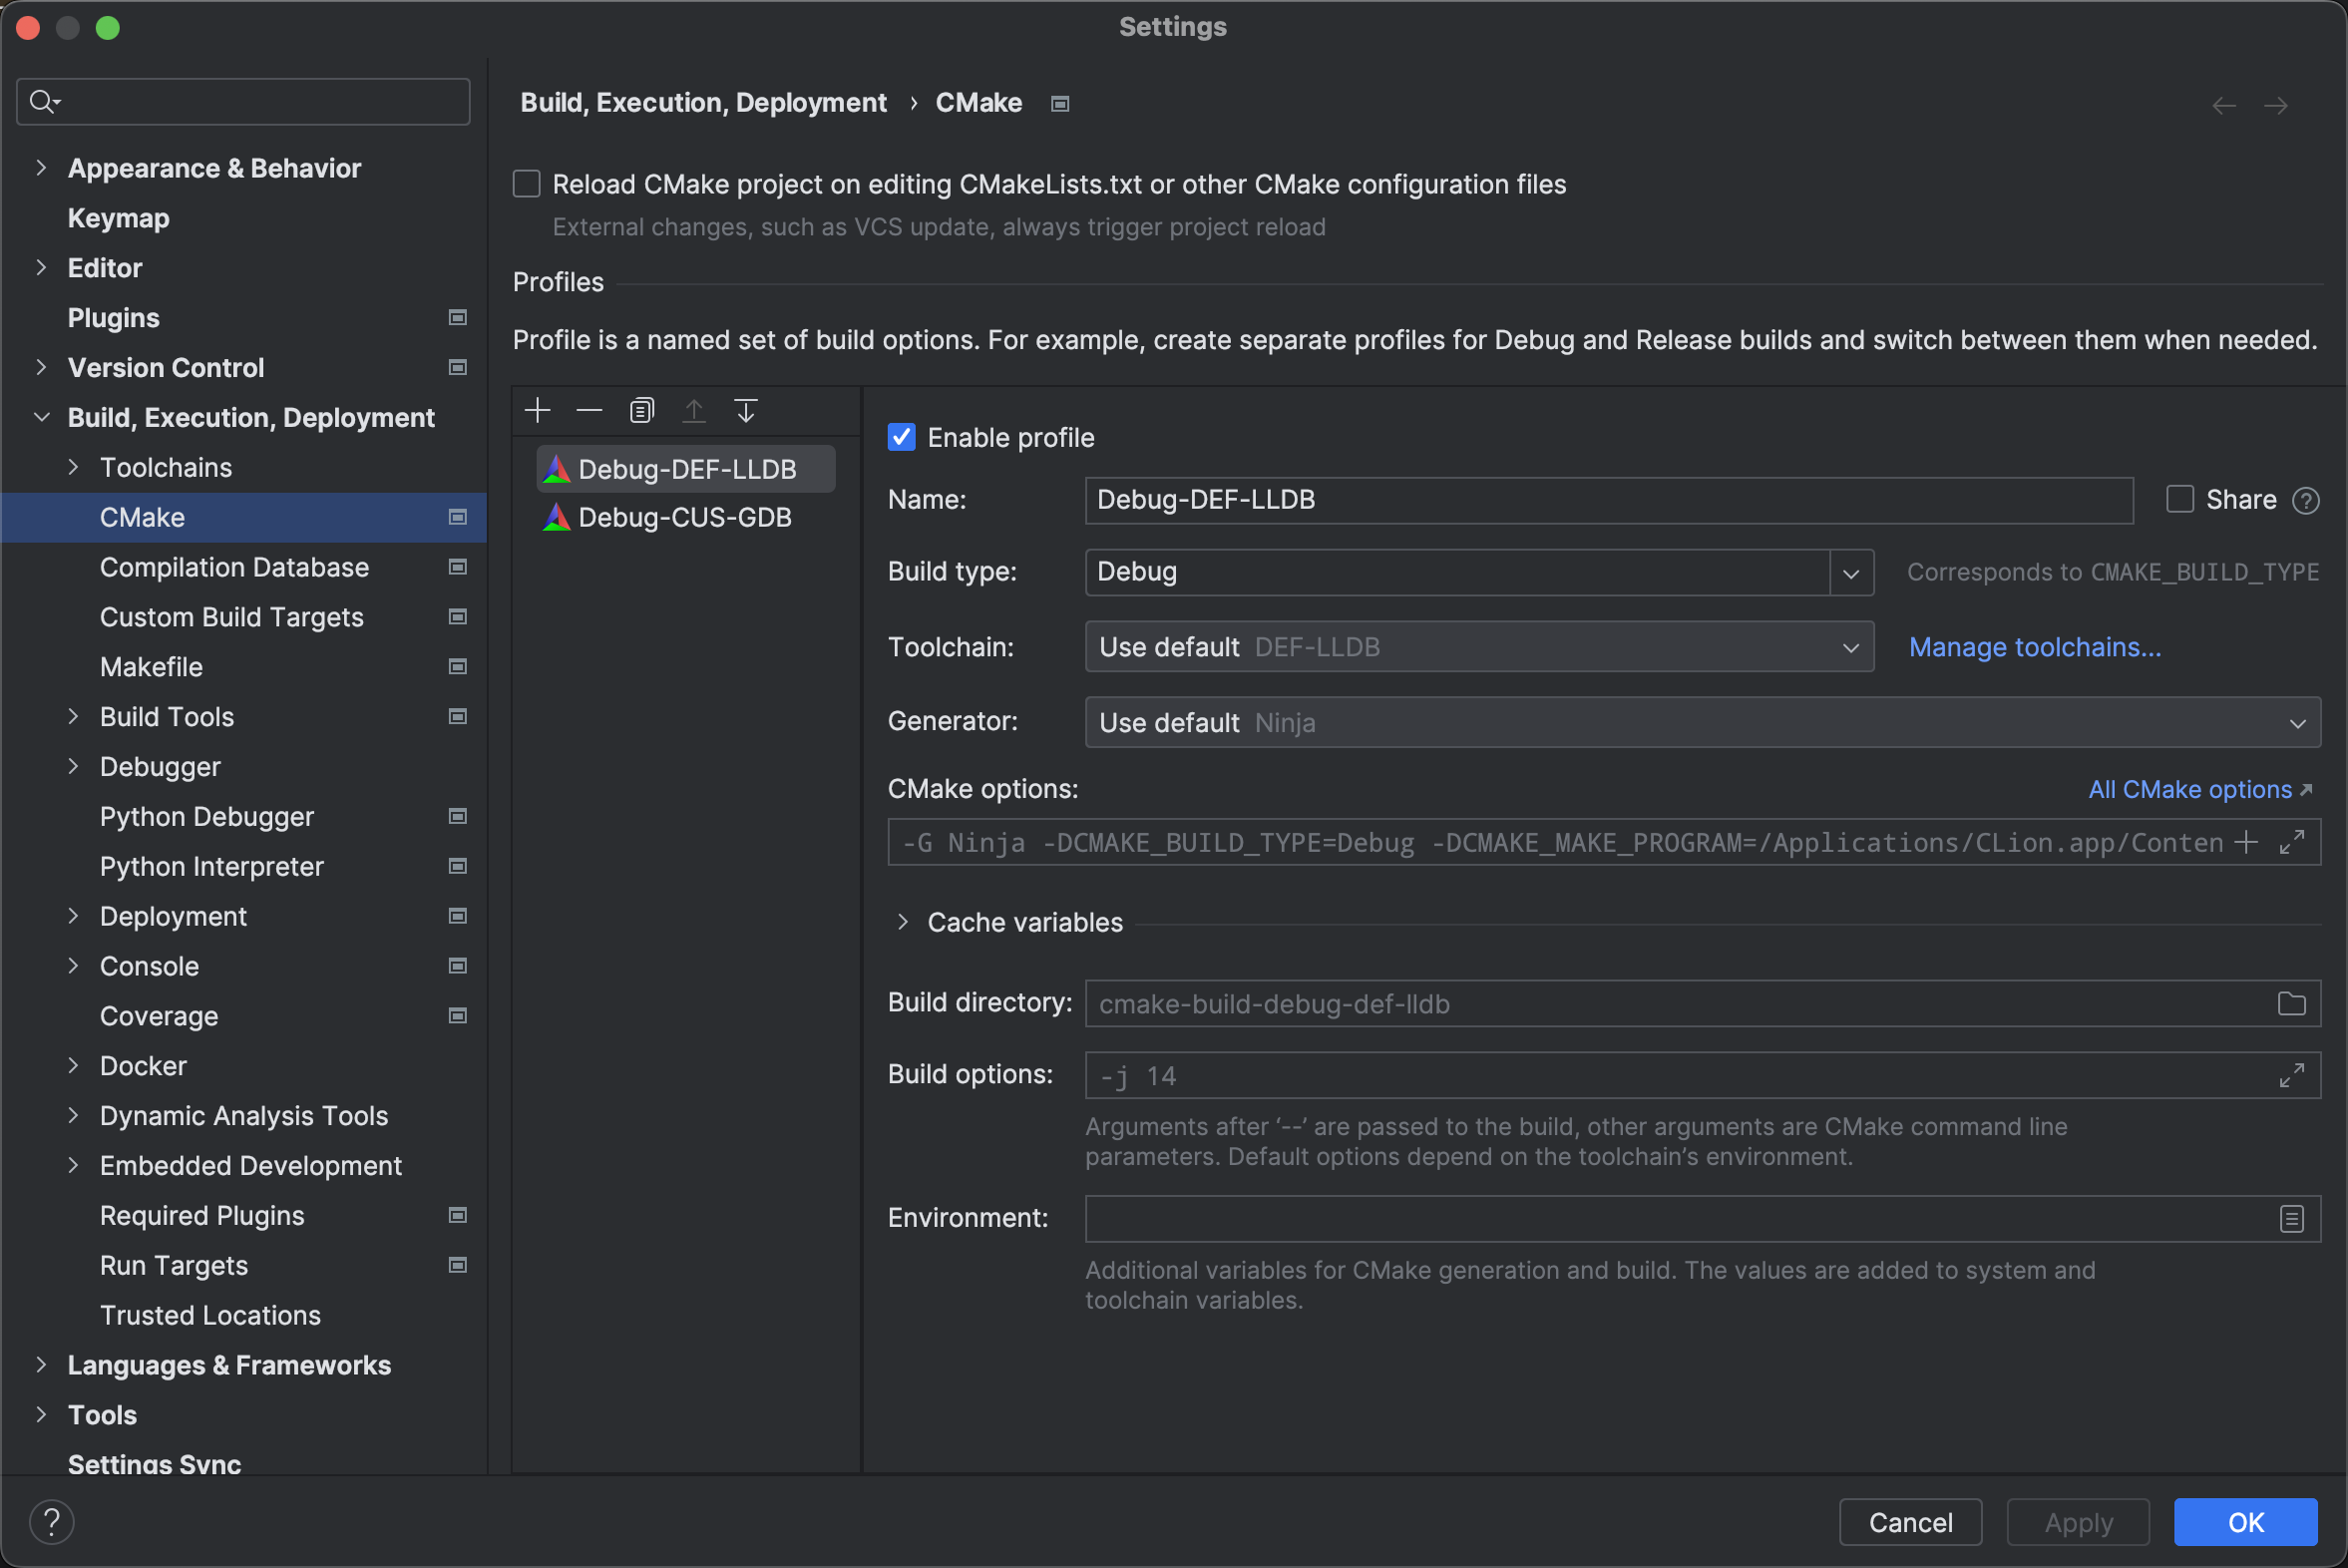Viewport: 2348px width, 1568px height.
Task: Open the Environment variables editor icon
Action: pyautogui.click(x=2291, y=1218)
